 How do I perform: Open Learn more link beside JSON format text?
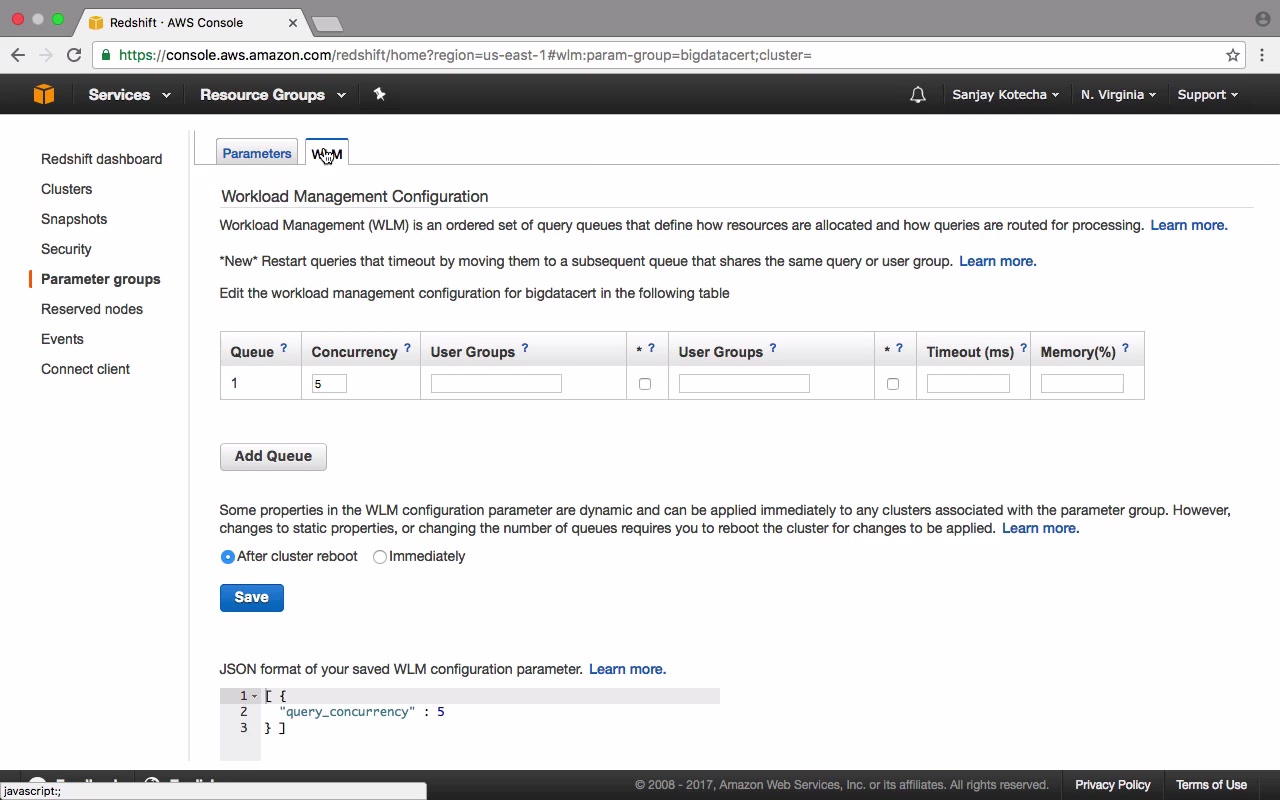[x=628, y=669]
